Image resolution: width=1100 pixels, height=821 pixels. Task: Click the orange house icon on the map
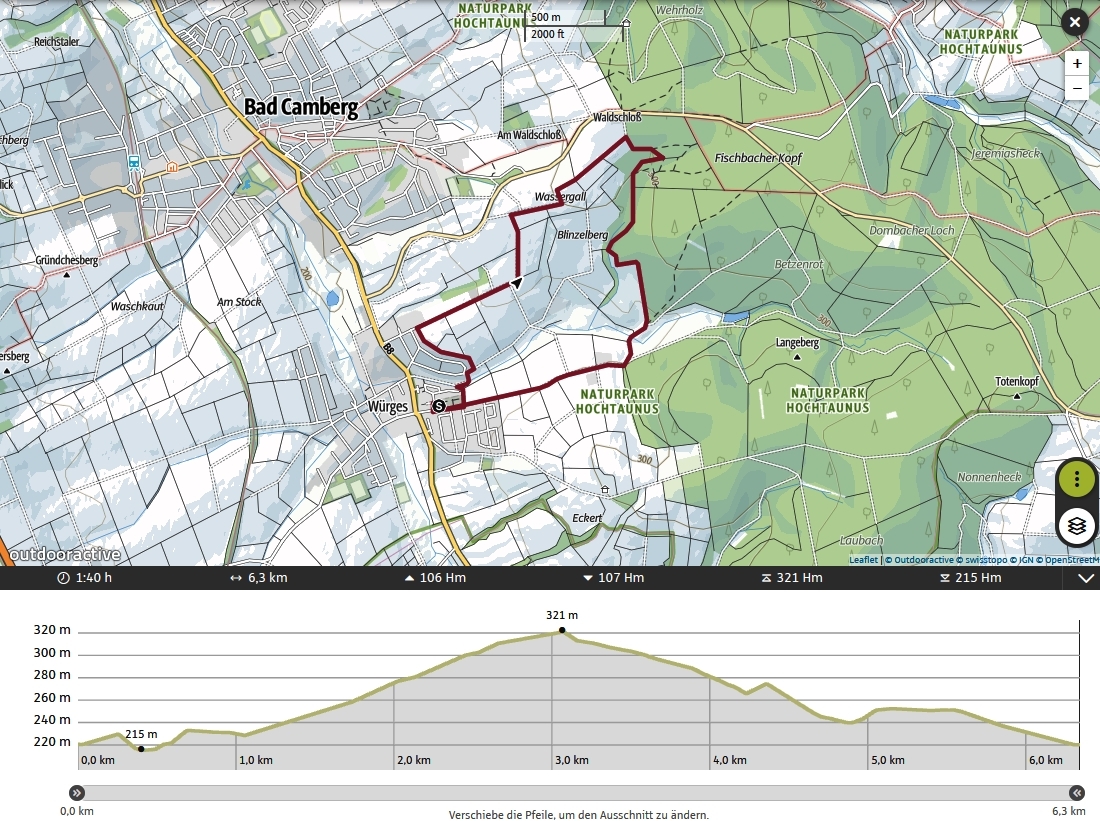172,167
